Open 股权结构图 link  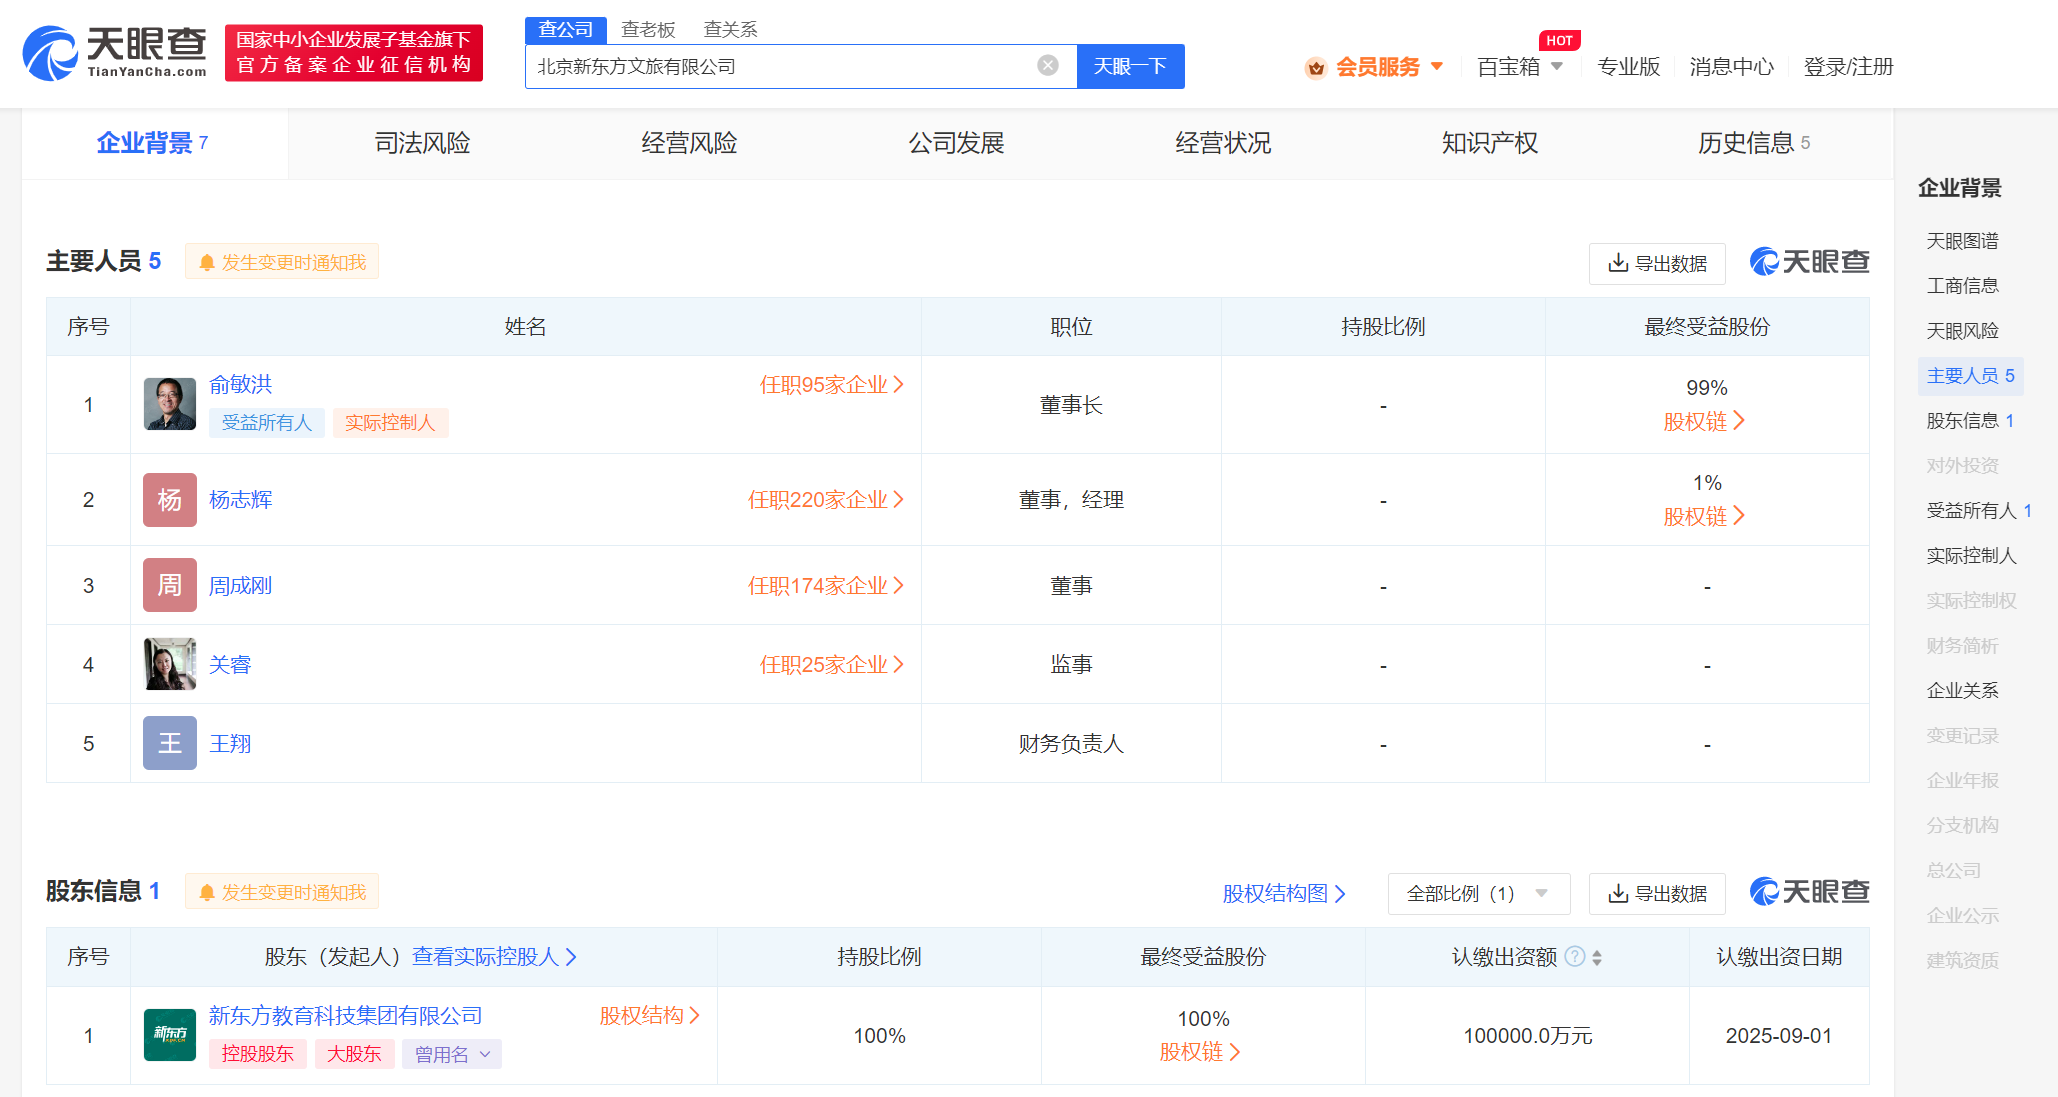(1284, 893)
